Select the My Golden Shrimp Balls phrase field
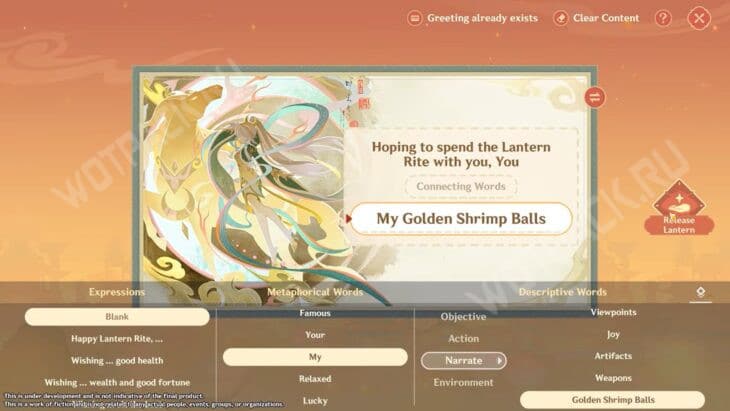Viewport: 730px width, 411px height. [x=461, y=219]
